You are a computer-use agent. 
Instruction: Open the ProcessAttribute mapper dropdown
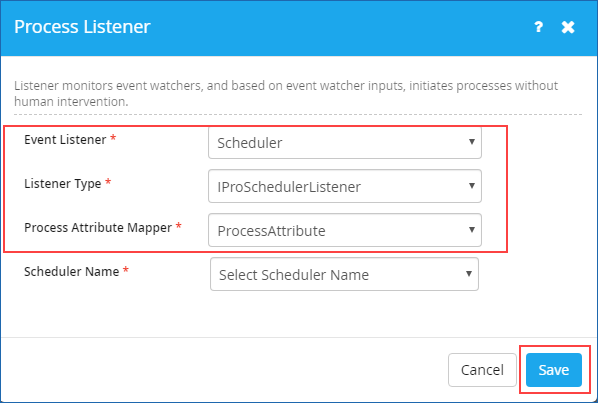click(x=345, y=230)
